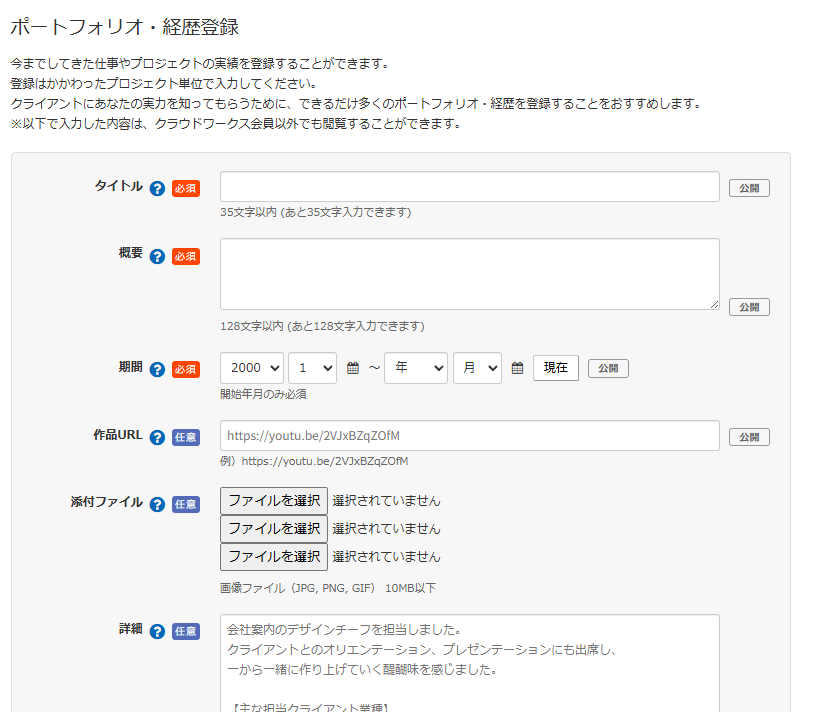Click into the タイトル text field
The image size is (829, 712).
(469, 187)
